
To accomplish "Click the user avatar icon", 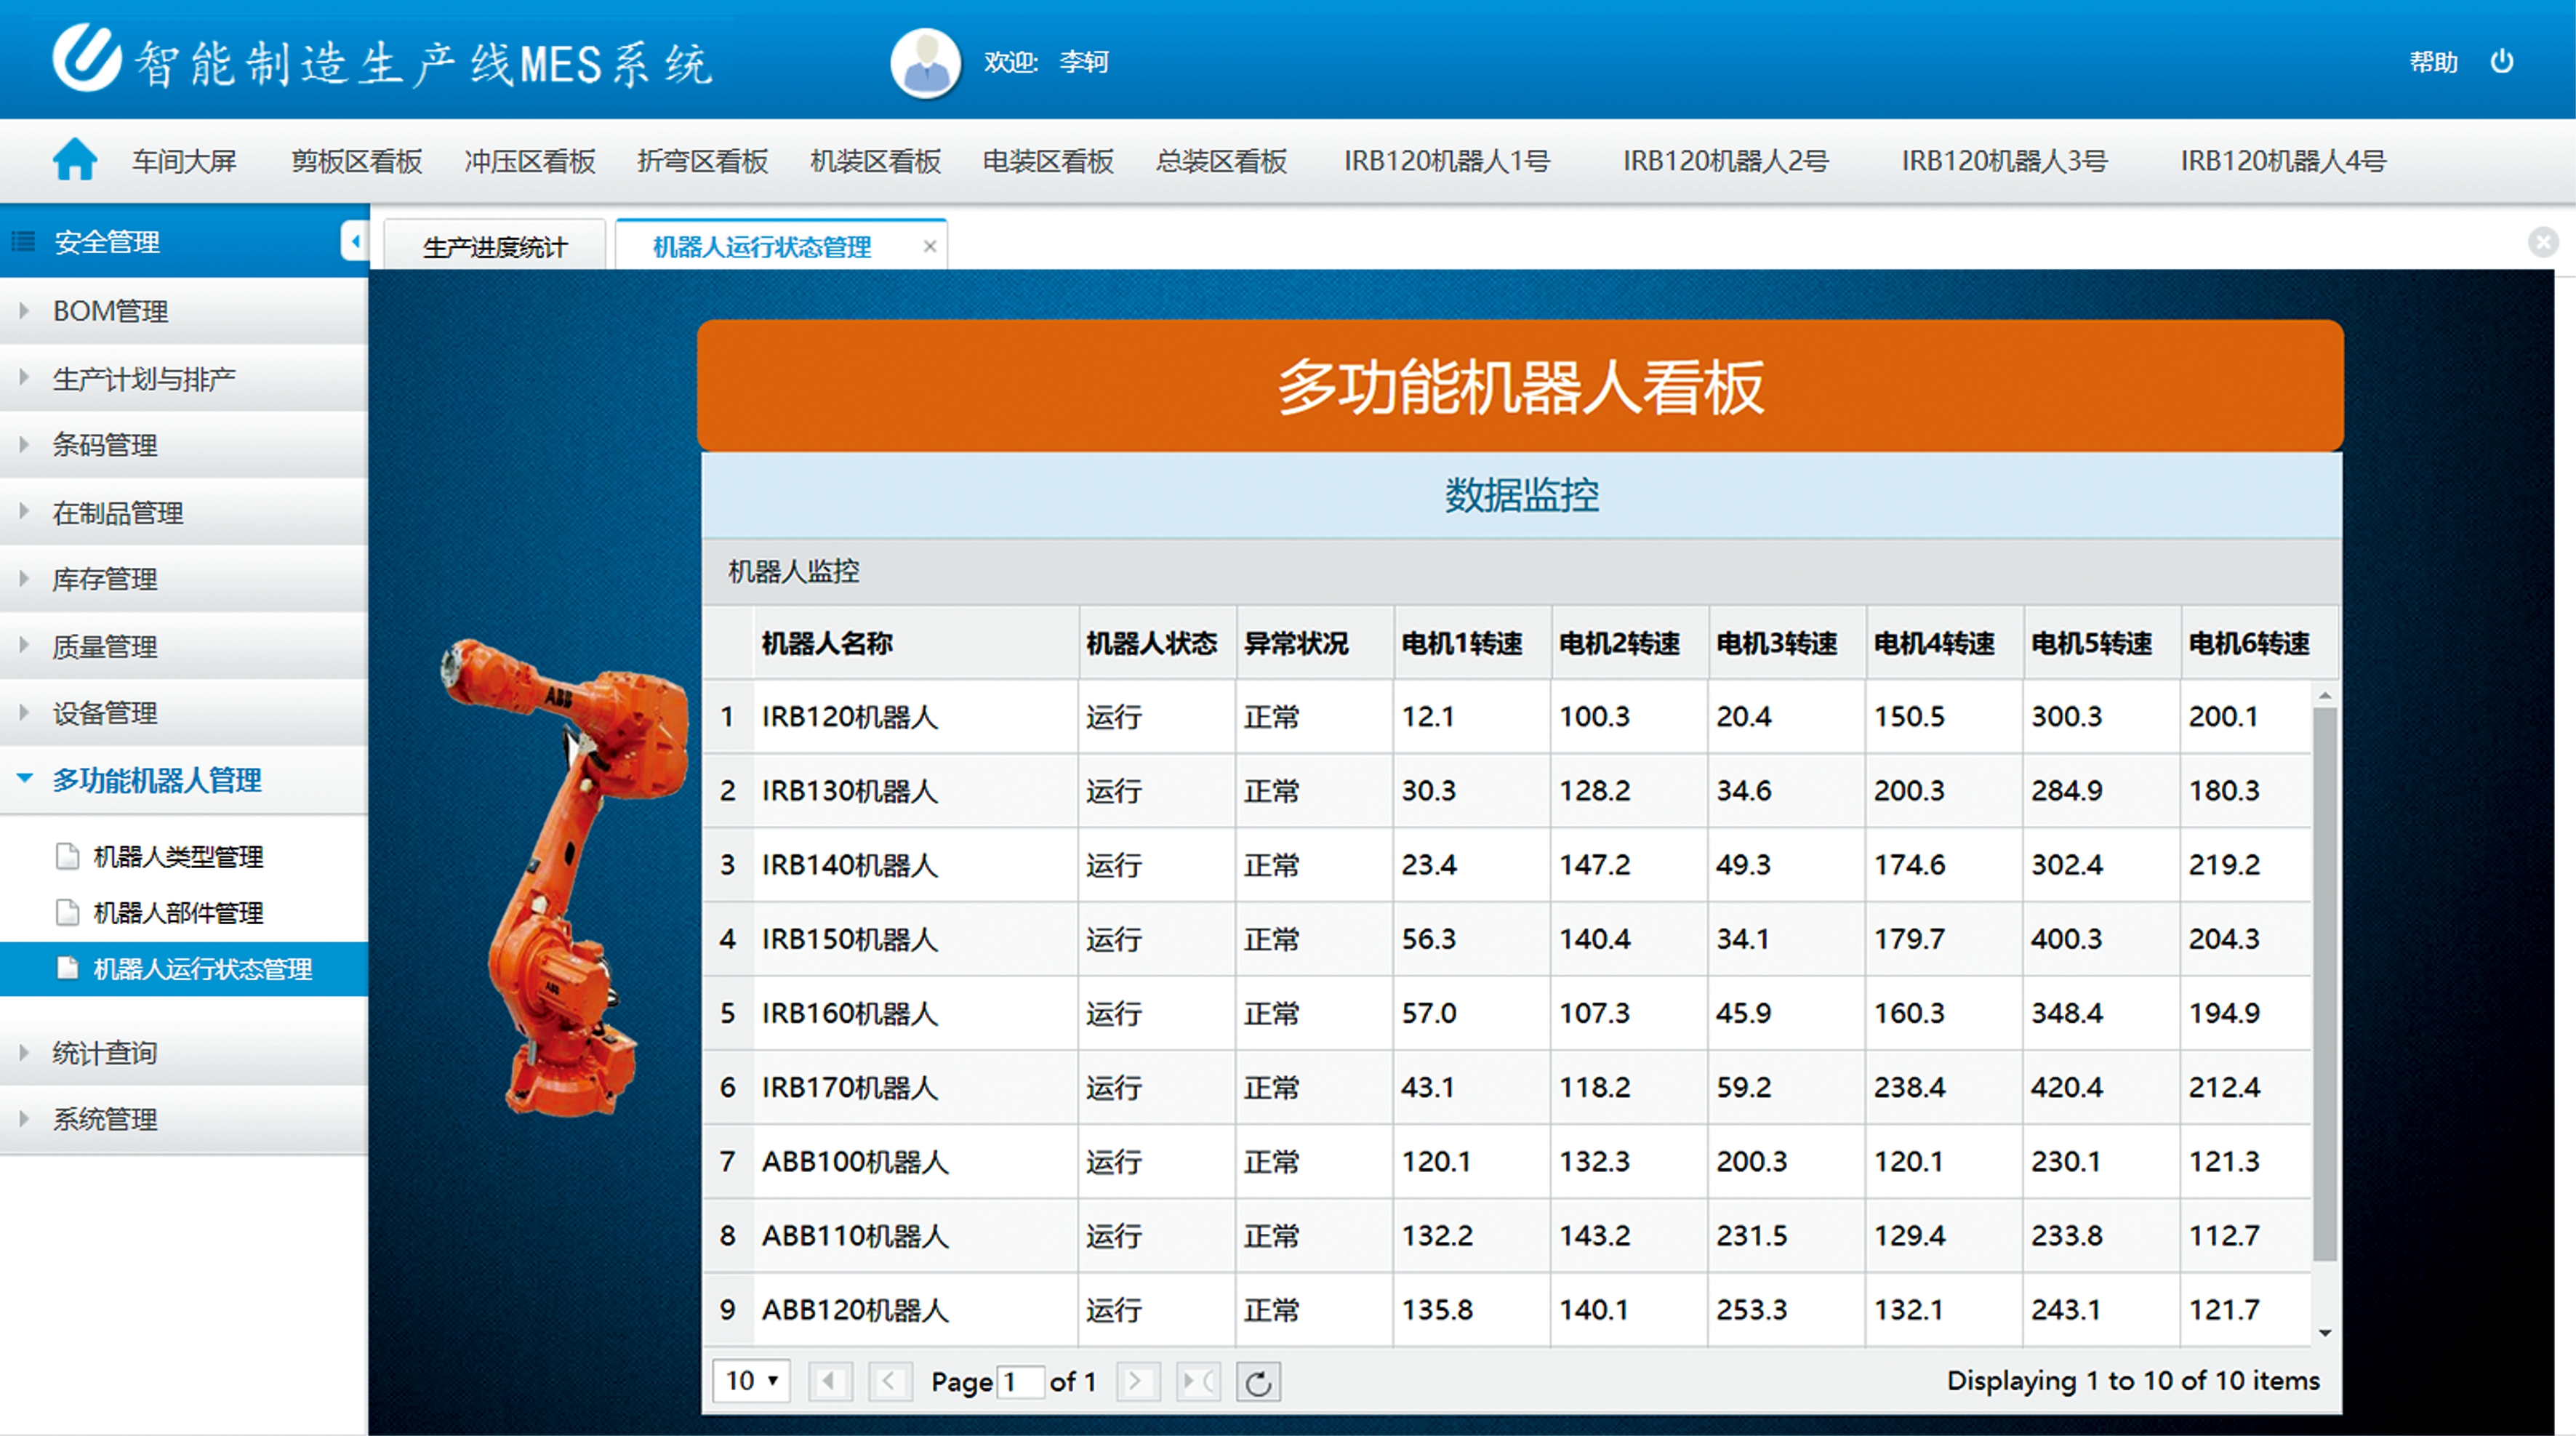I will (x=925, y=62).
